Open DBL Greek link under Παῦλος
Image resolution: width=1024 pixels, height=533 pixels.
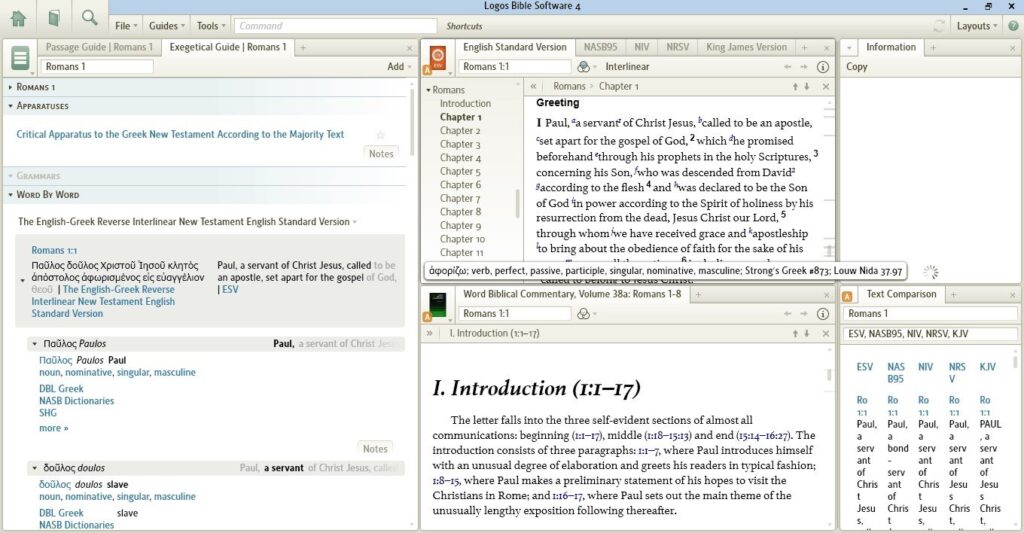point(61,389)
